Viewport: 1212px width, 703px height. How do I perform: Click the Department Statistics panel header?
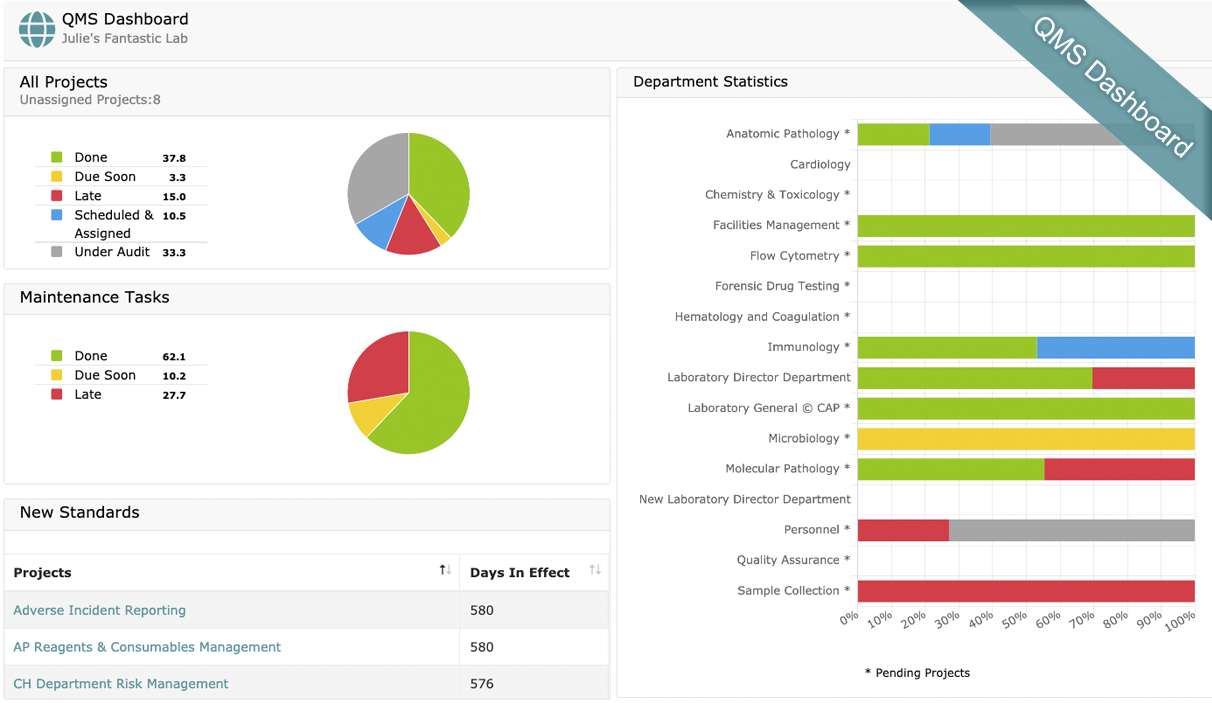pyautogui.click(x=710, y=82)
